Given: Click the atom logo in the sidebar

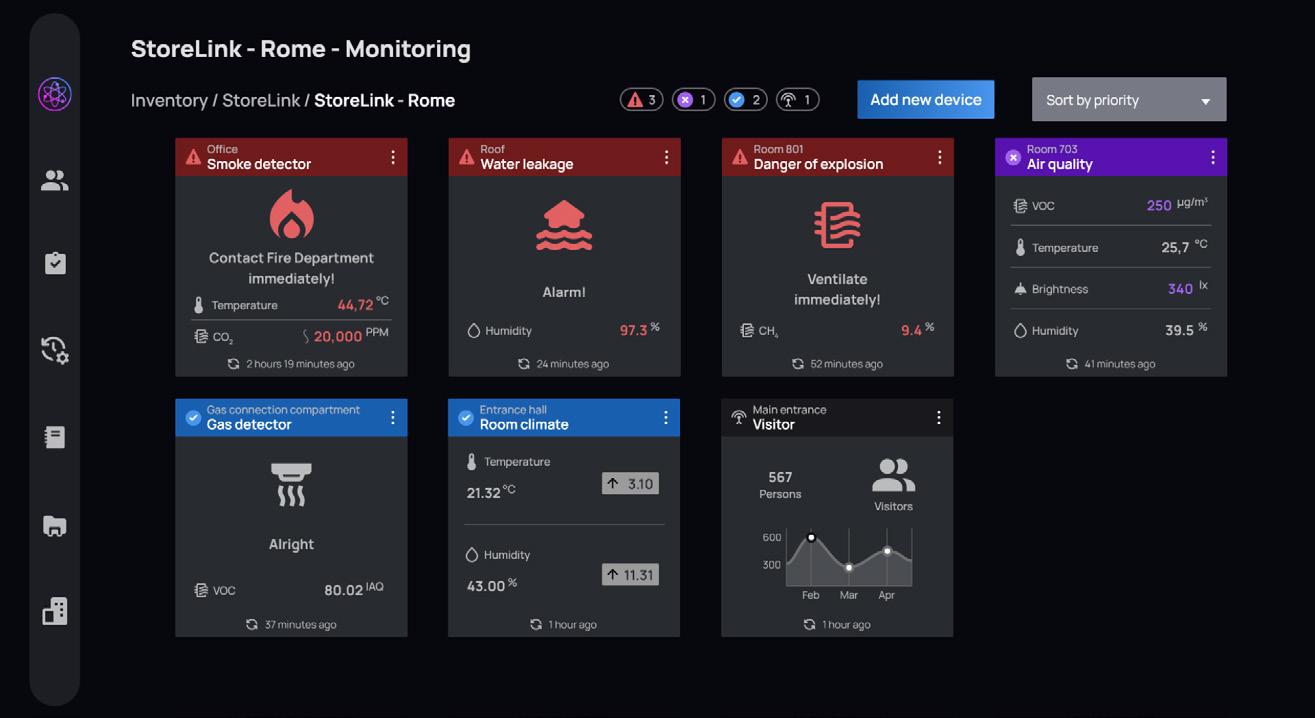Looking at the screenshot, I should point(55,94).
